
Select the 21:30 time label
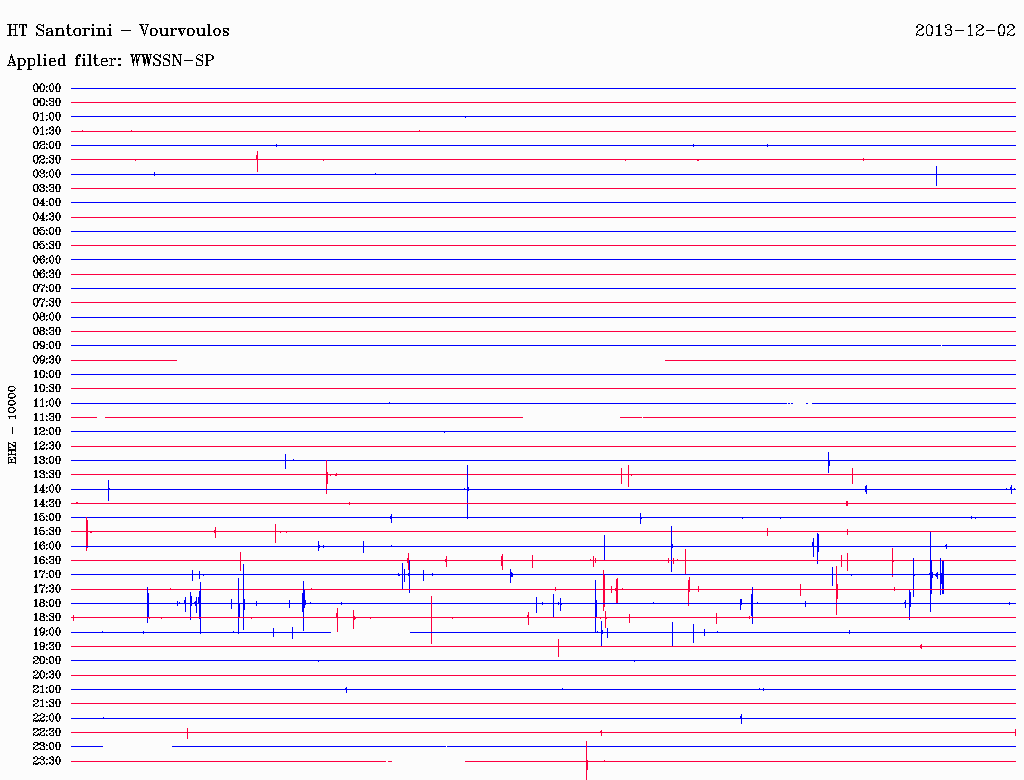click(47, 704)
